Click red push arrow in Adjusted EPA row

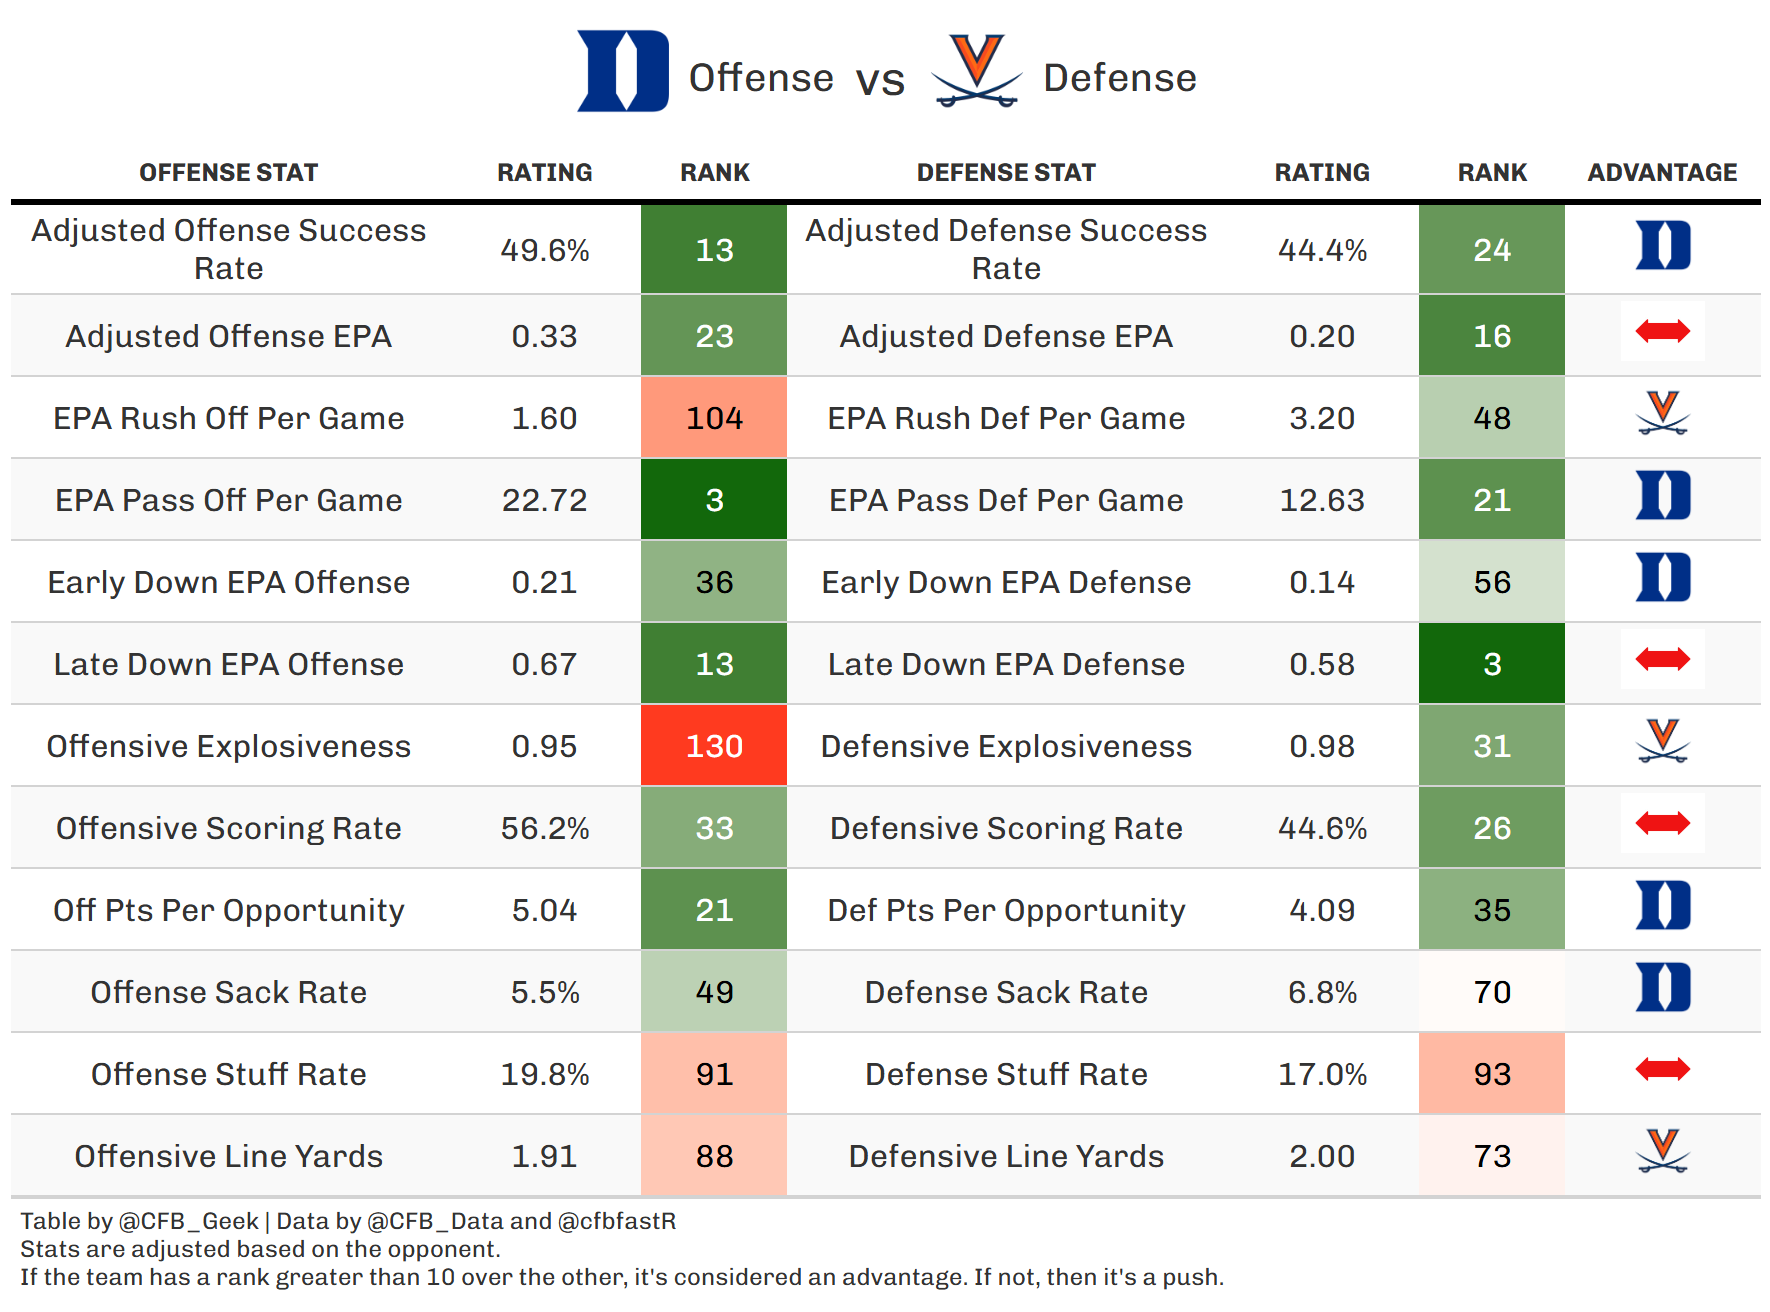click(x=1662, y=331)
